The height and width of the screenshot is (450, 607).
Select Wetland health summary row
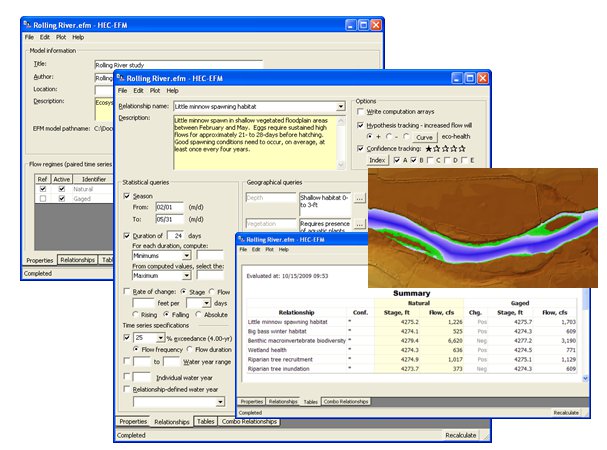tap(412, 350)
